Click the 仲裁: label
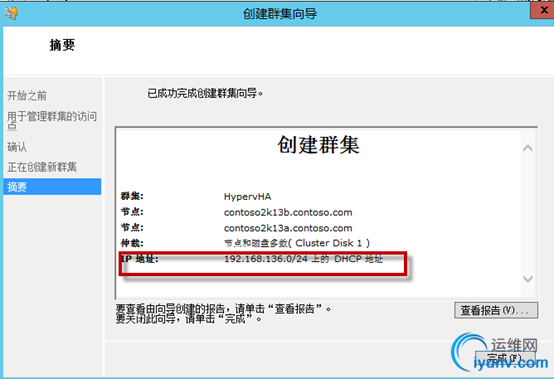The image size is (554, 379). pos(132,243)
